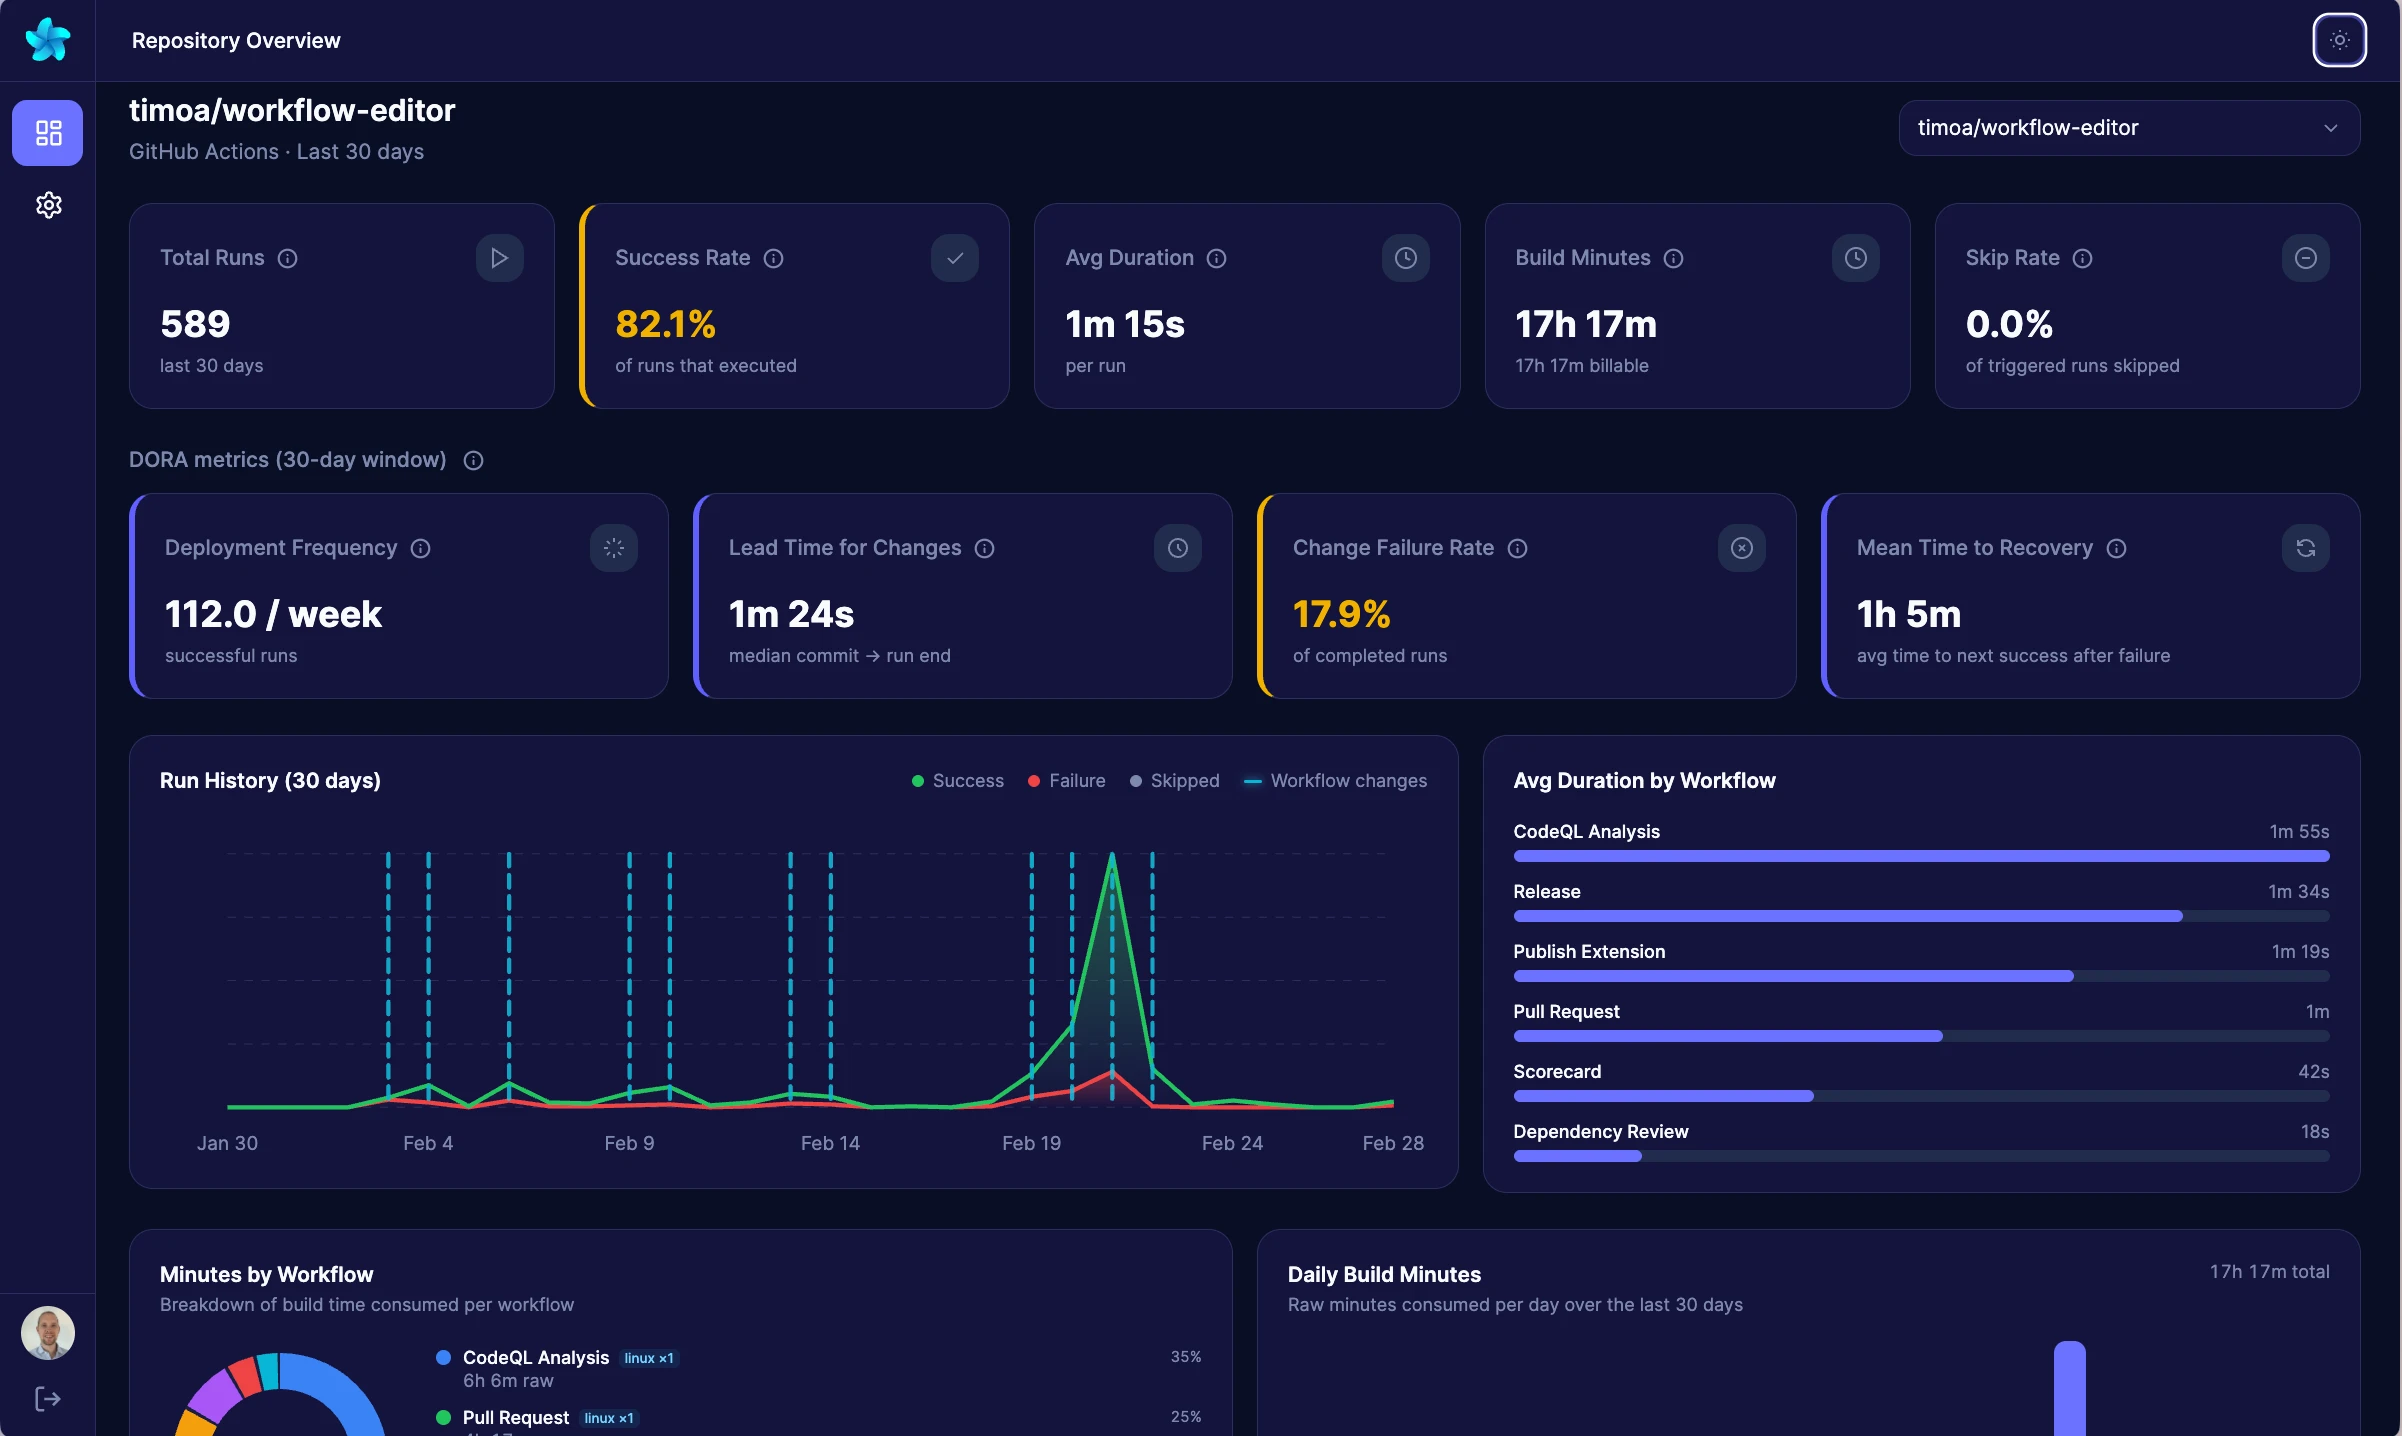Expand DORA metrics info tooltip

473,460
